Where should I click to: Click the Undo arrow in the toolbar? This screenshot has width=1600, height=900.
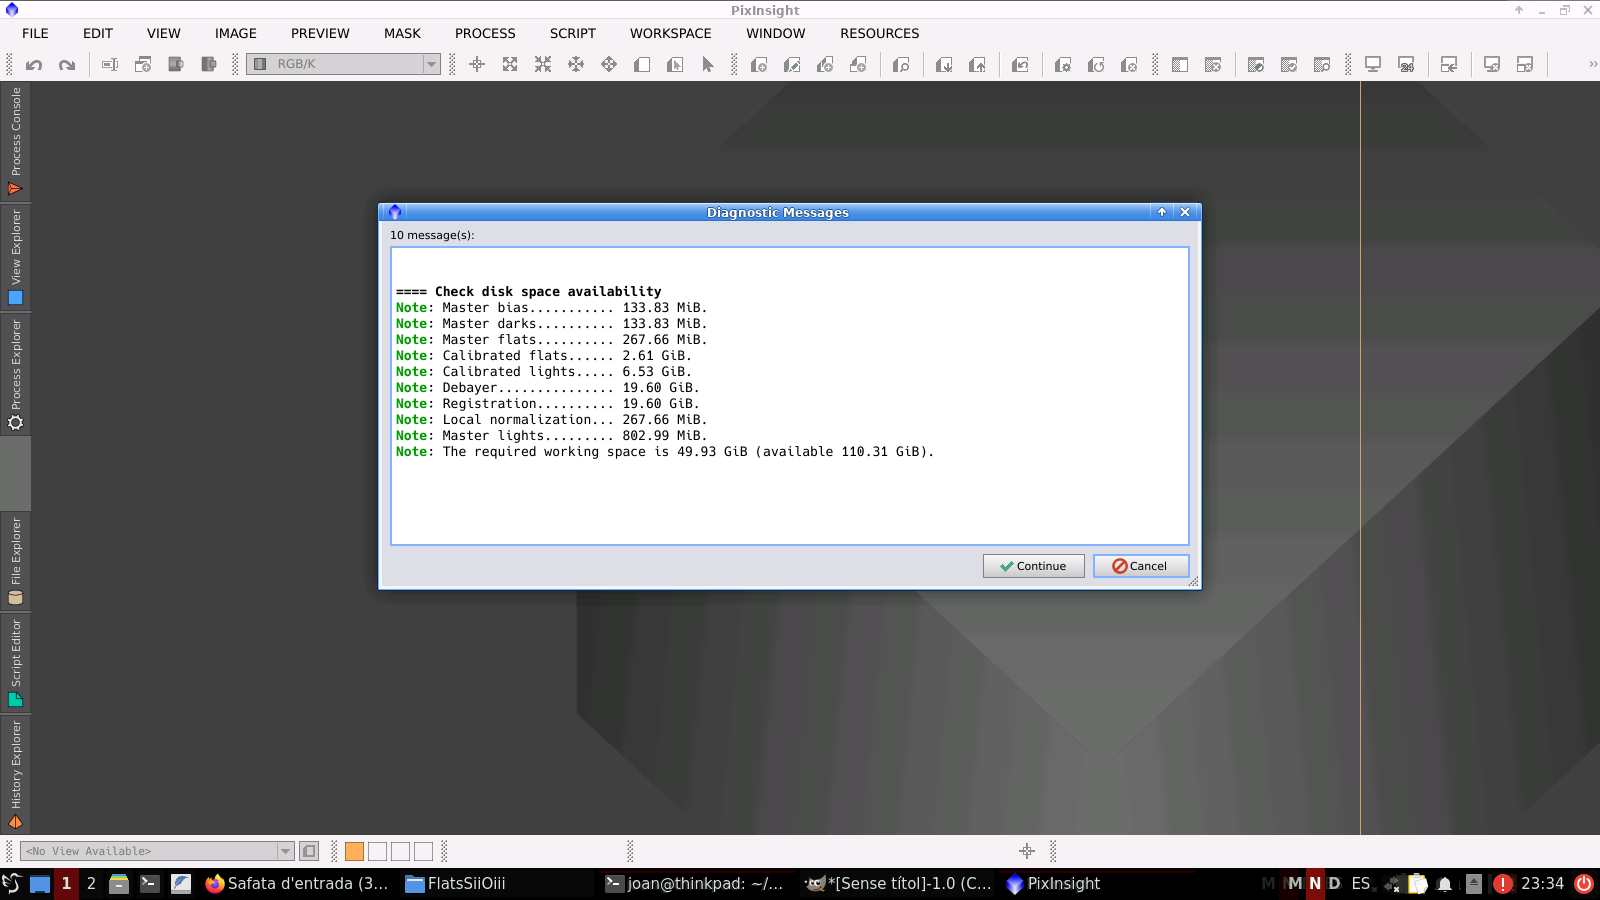pos(34,65)
